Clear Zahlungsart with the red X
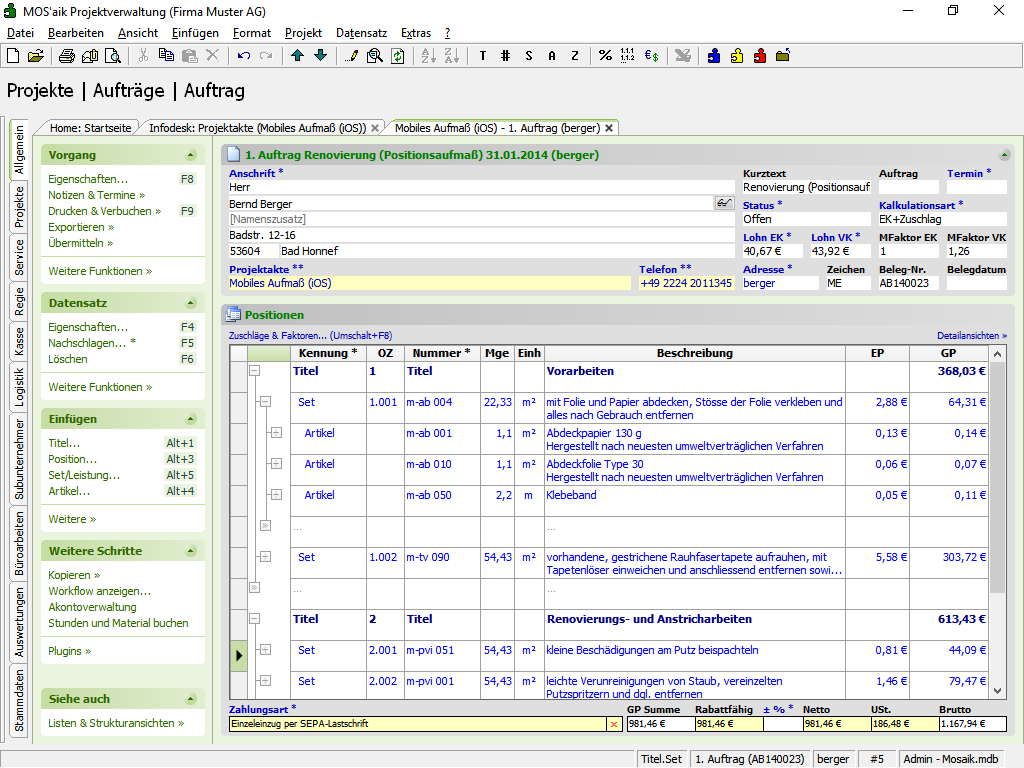 tap(614, 724)
